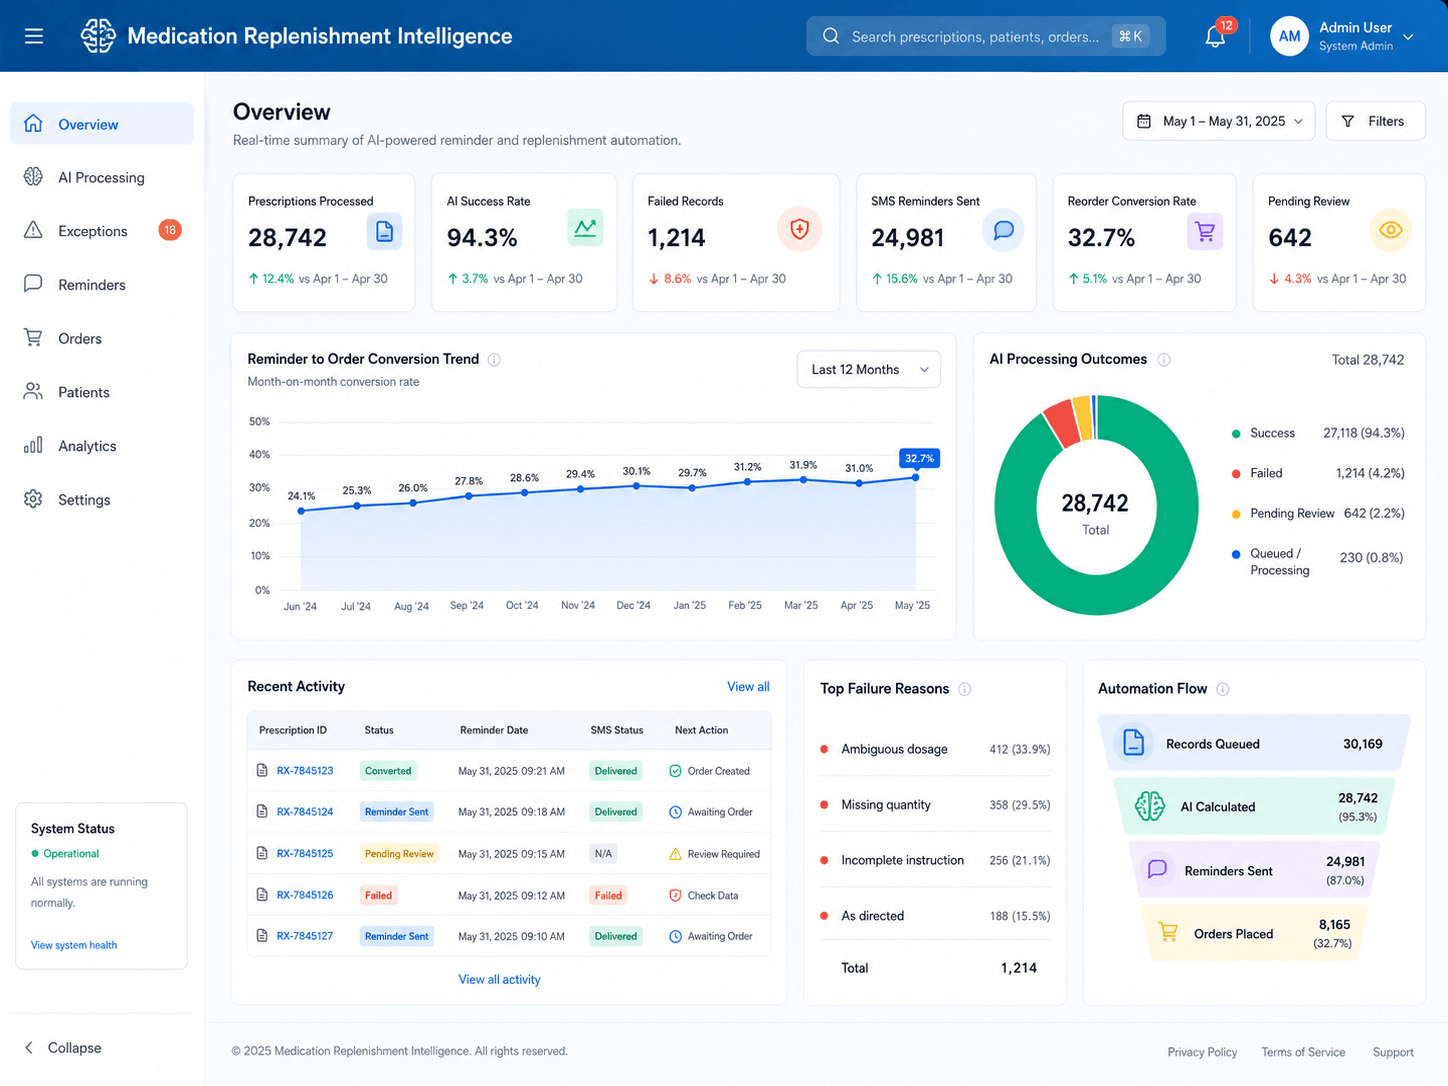
Task: Click the Converted status badge
Action: point(388,771)
